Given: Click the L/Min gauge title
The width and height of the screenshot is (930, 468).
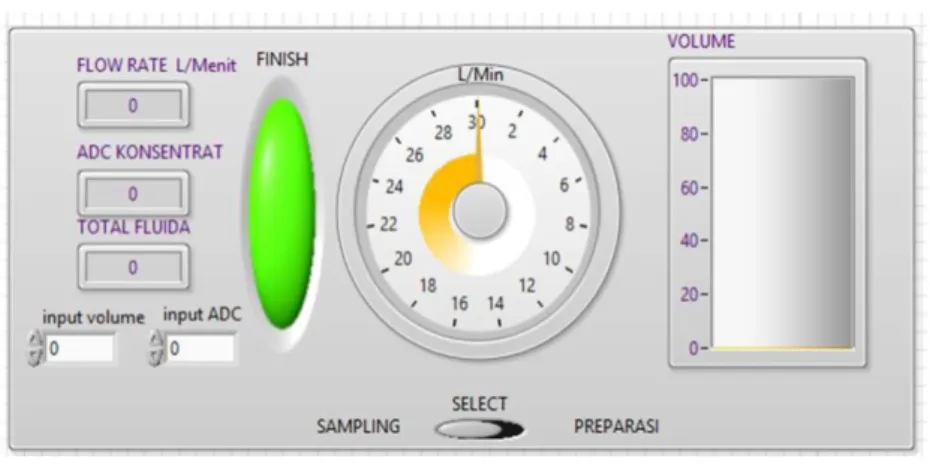Looking at the screenshot, I should pos(480,74).
